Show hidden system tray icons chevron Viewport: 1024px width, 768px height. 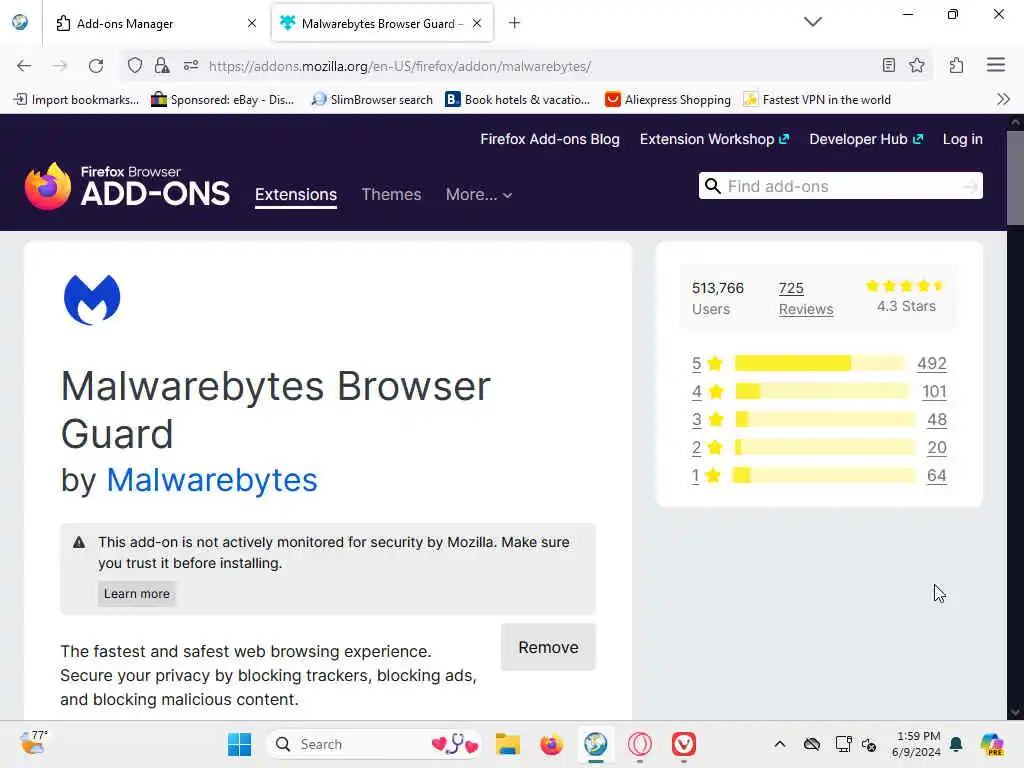tap(779, 744)
